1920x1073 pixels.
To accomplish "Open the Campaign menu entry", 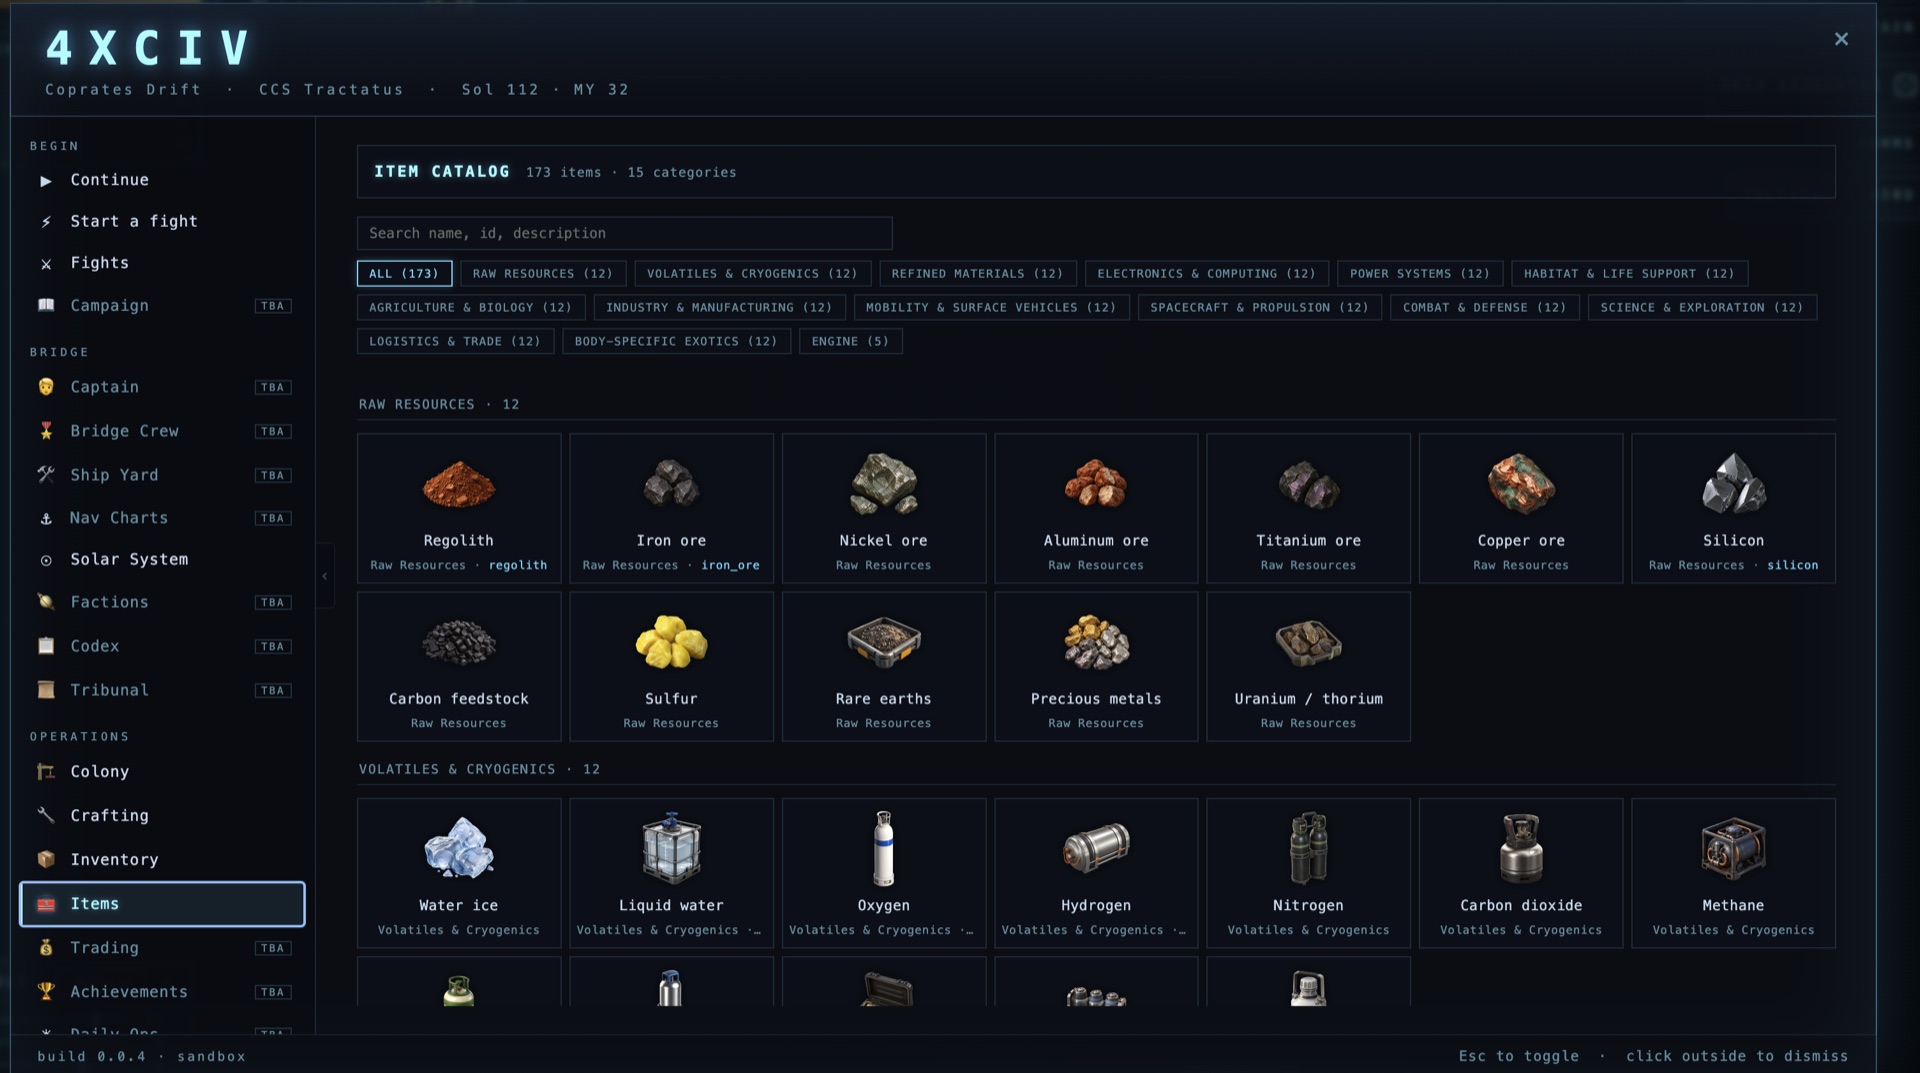I will [162, 306].
